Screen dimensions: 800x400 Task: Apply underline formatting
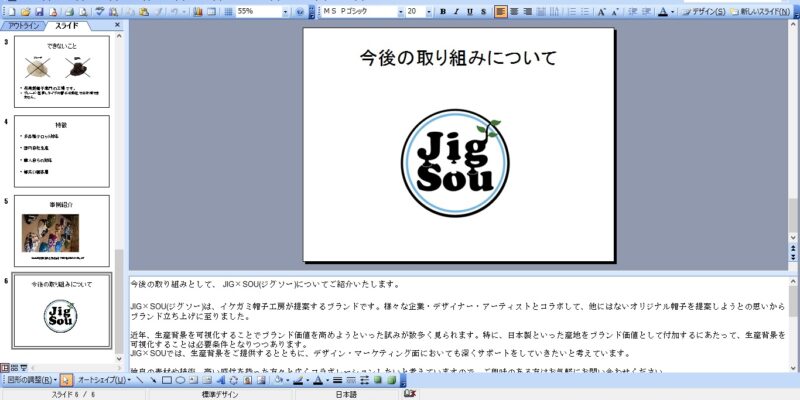coord(469,12)
